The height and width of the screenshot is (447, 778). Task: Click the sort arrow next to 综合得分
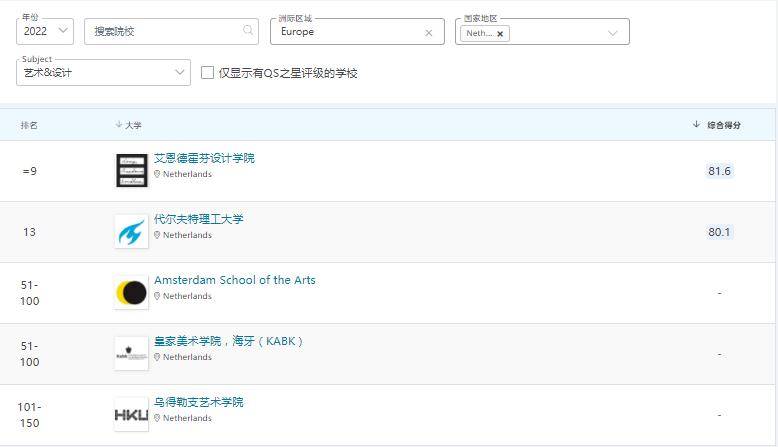pyautogui.click(x=696, y=124)
